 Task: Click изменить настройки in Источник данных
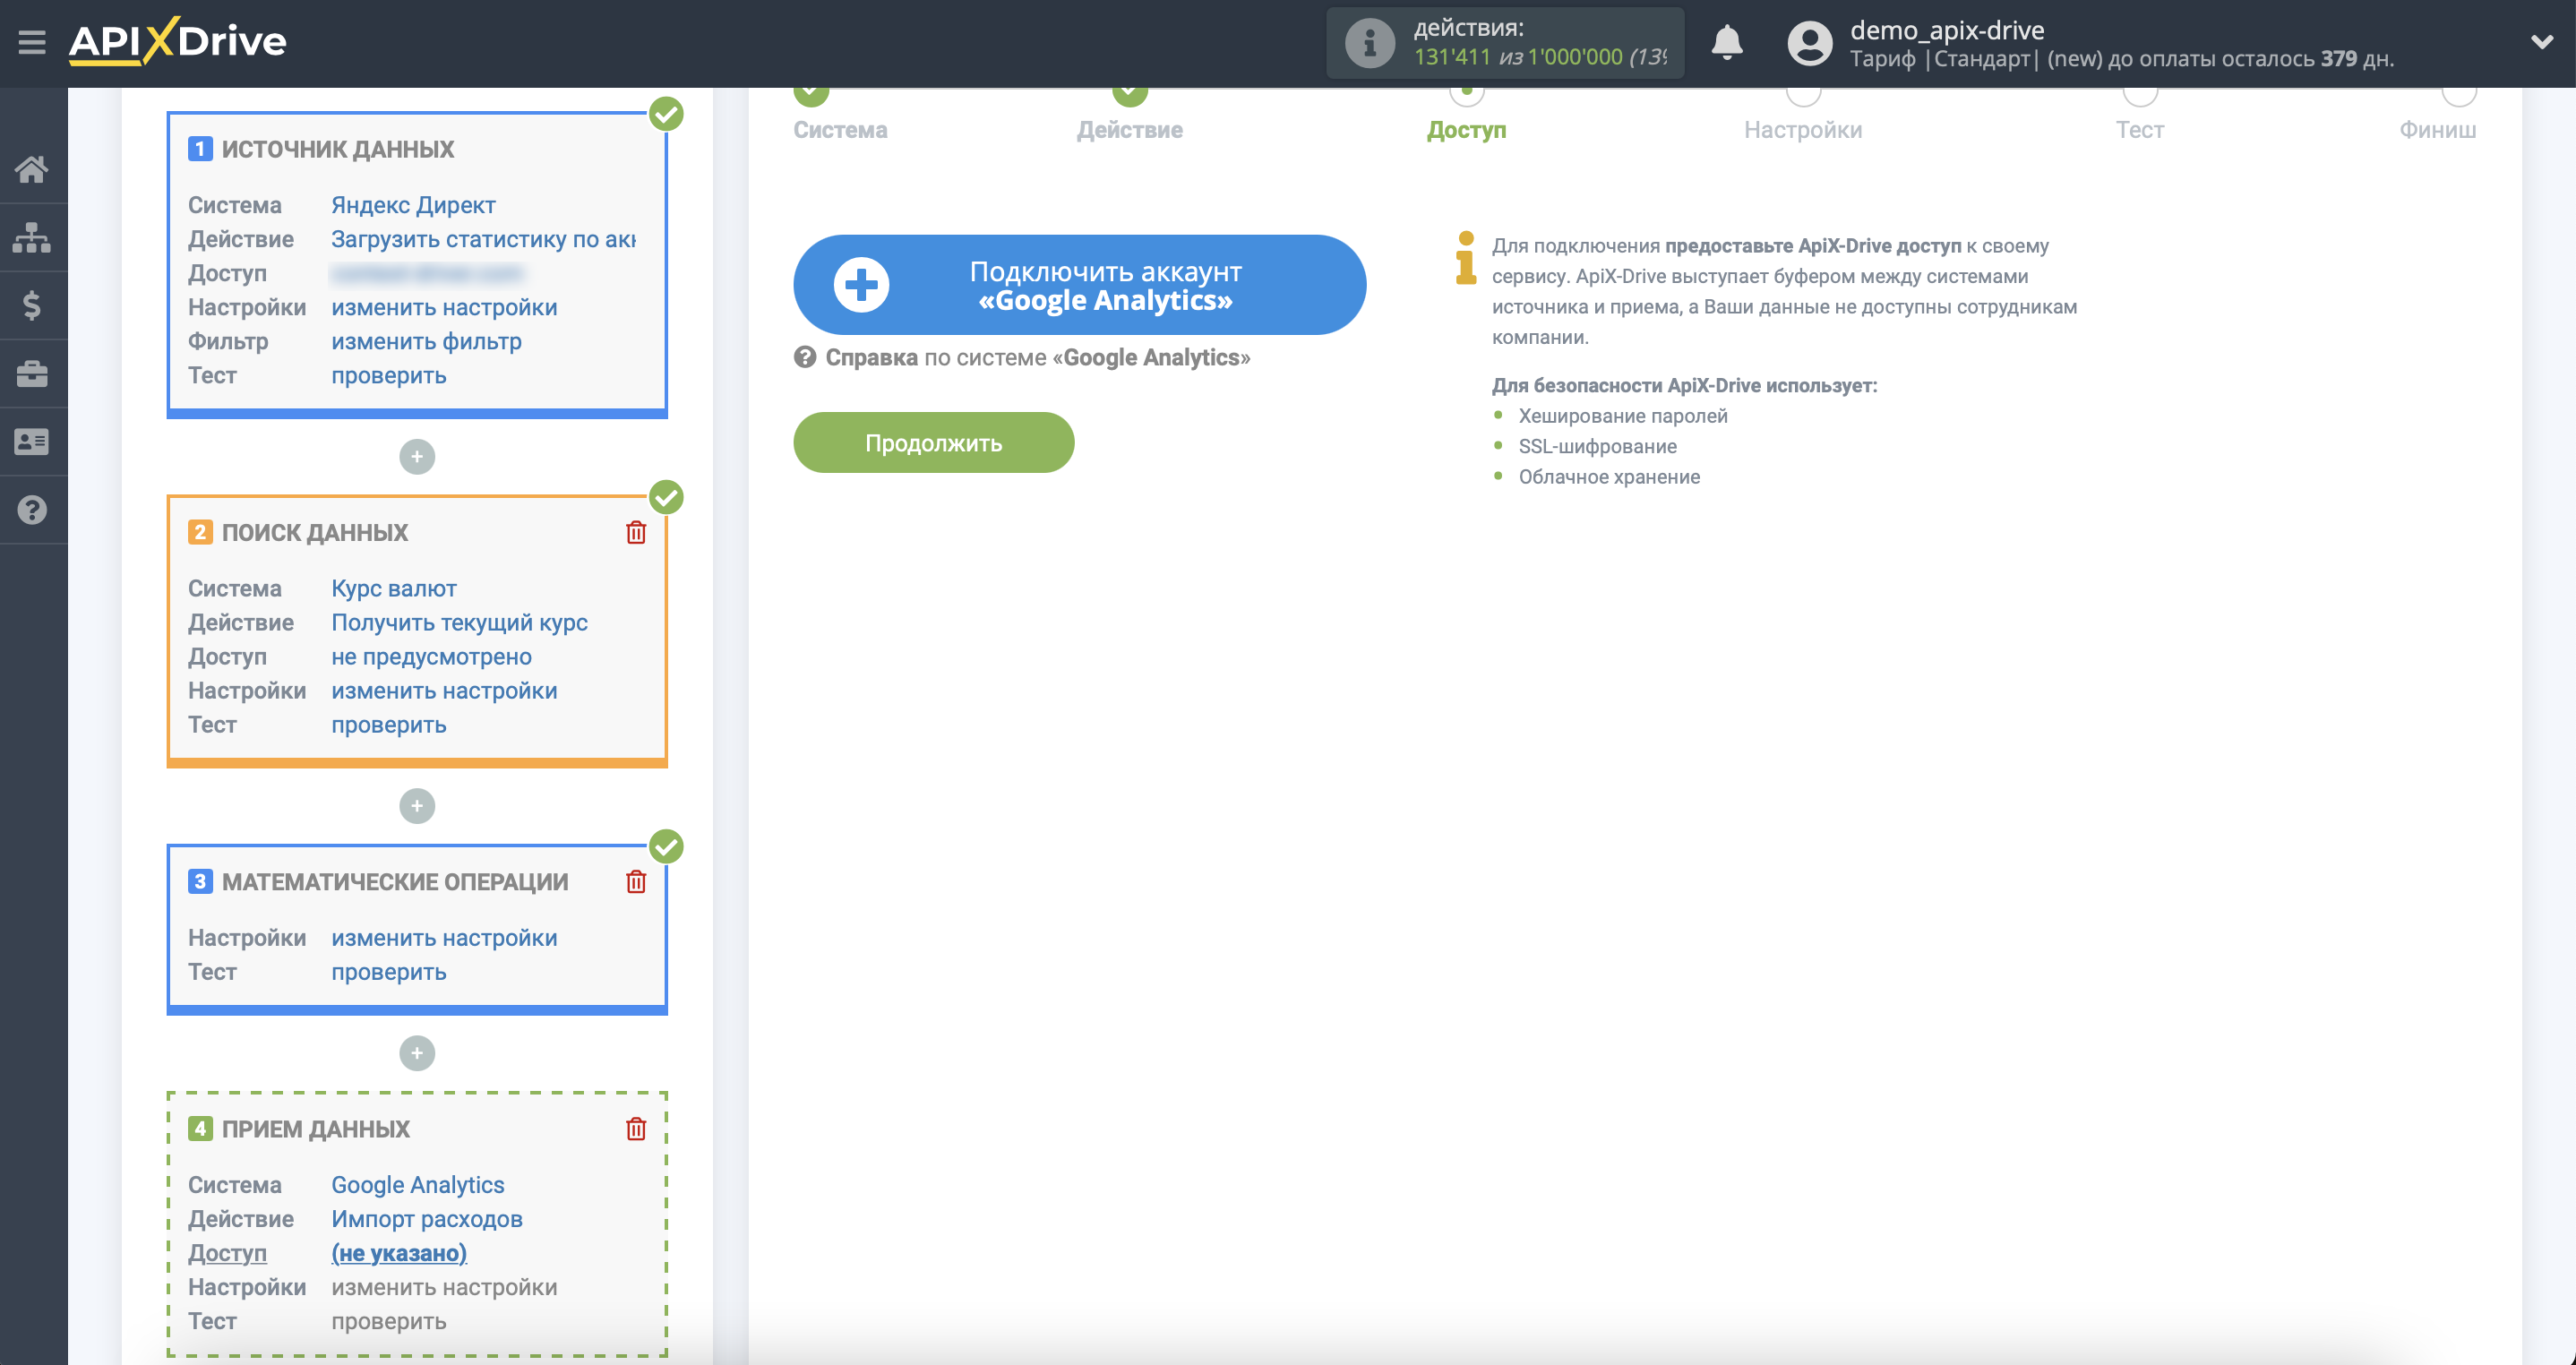pyautogui.click(x=444, y=307)
